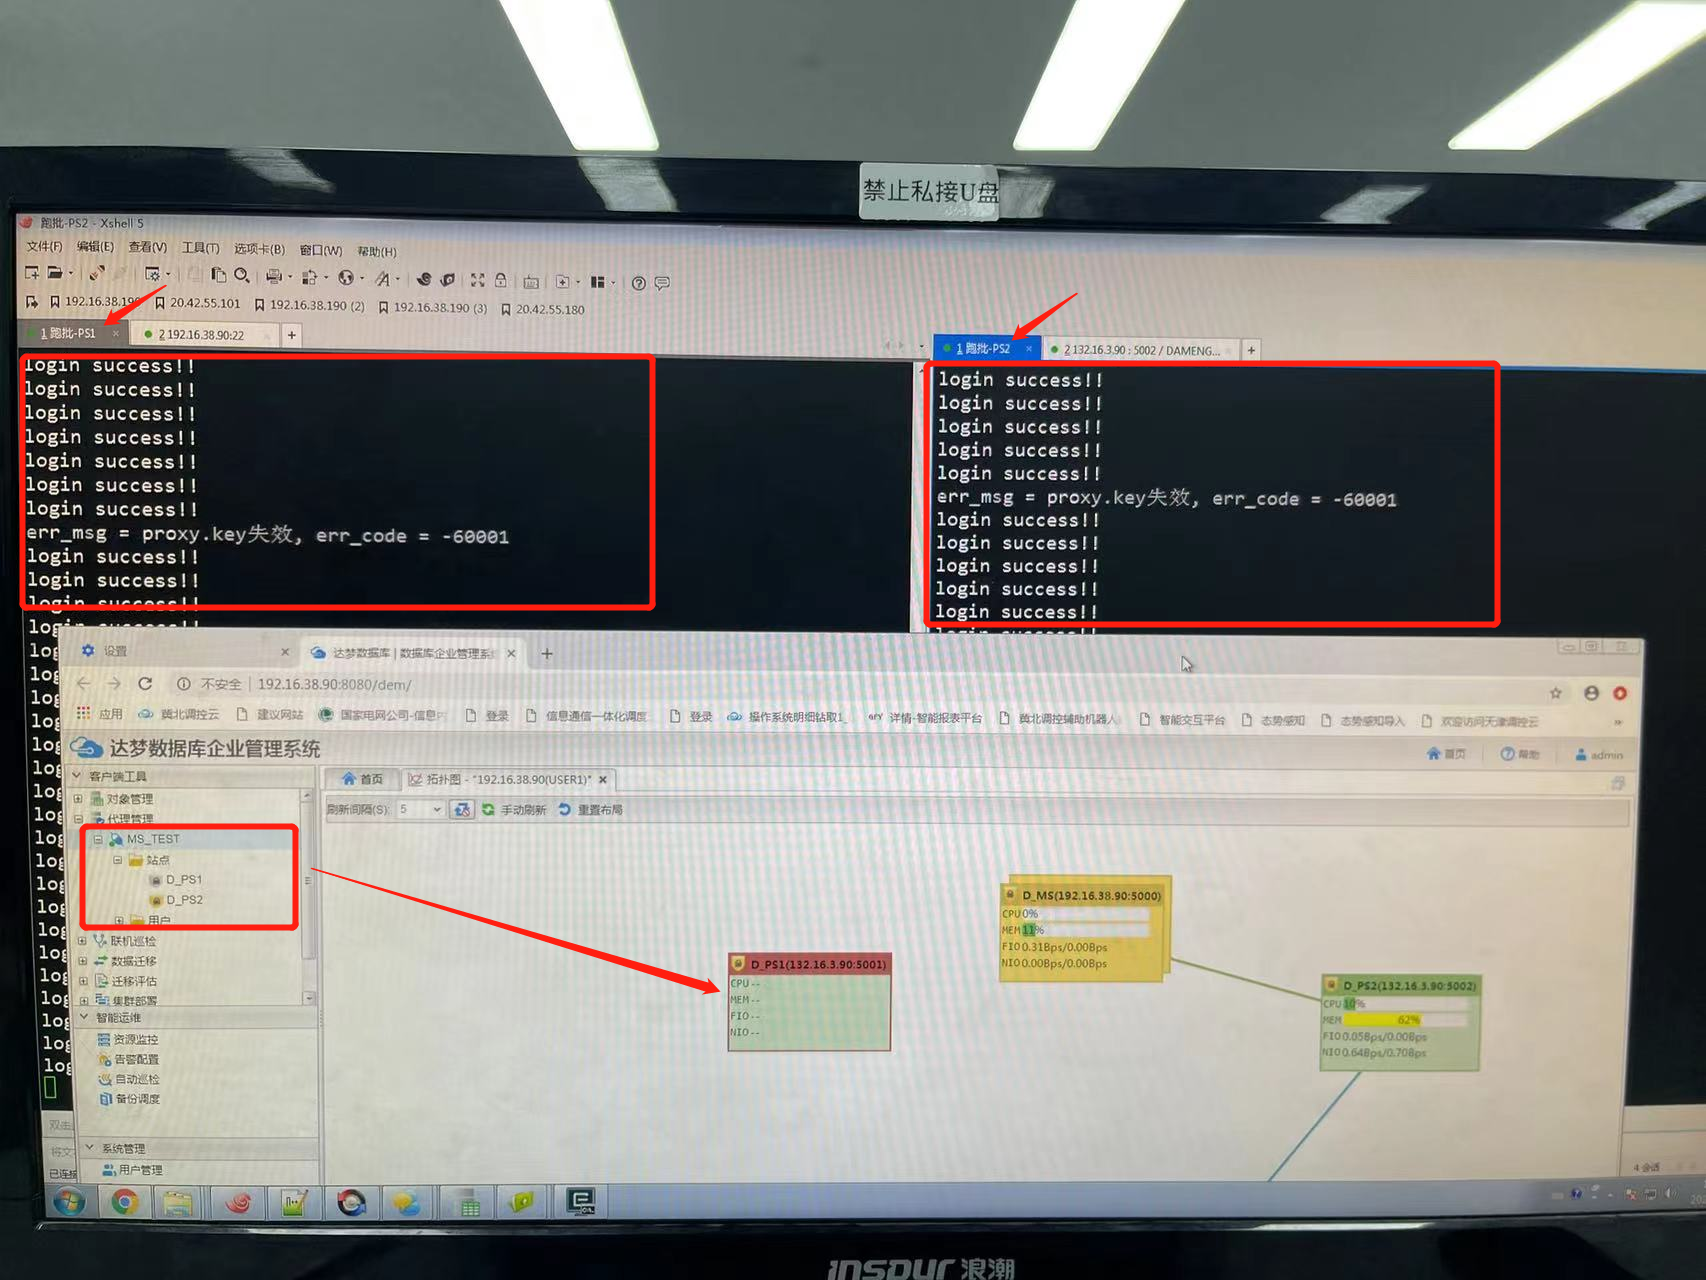Switch to the 跑批-PS1 session tab
Screen dimensions: 1706x1280
pyautogui.click(x=67, y=333)
